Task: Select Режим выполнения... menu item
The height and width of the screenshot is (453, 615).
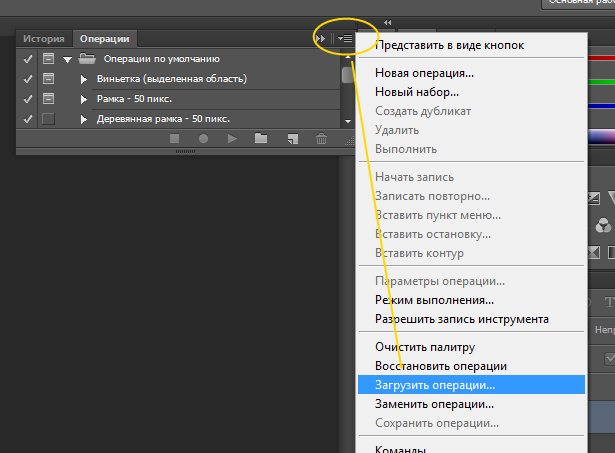Action: (x=471, y=300)
